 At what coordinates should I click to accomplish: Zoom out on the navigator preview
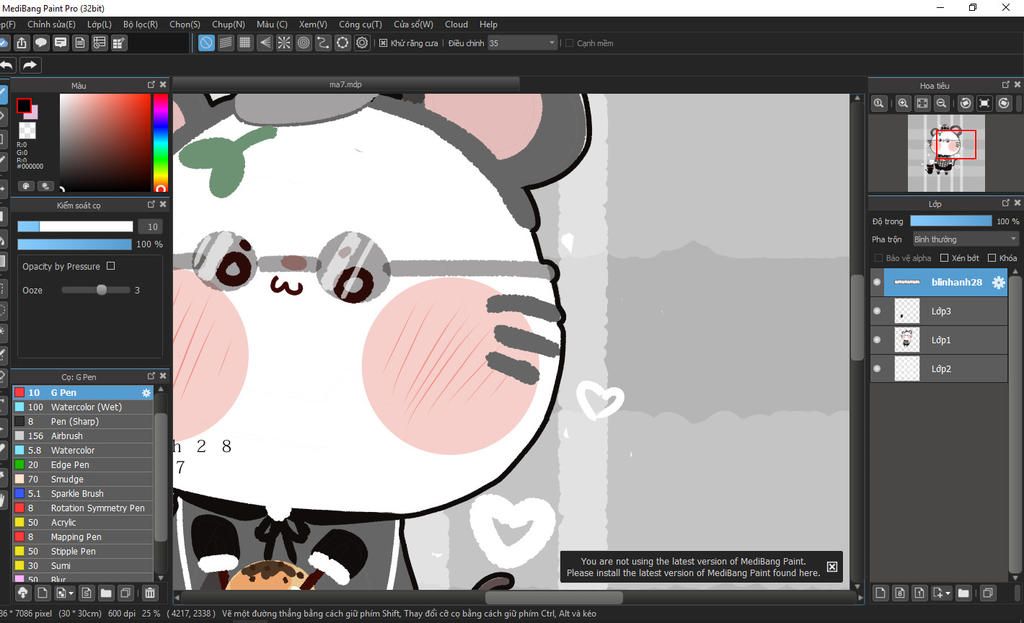coord(941,103)
